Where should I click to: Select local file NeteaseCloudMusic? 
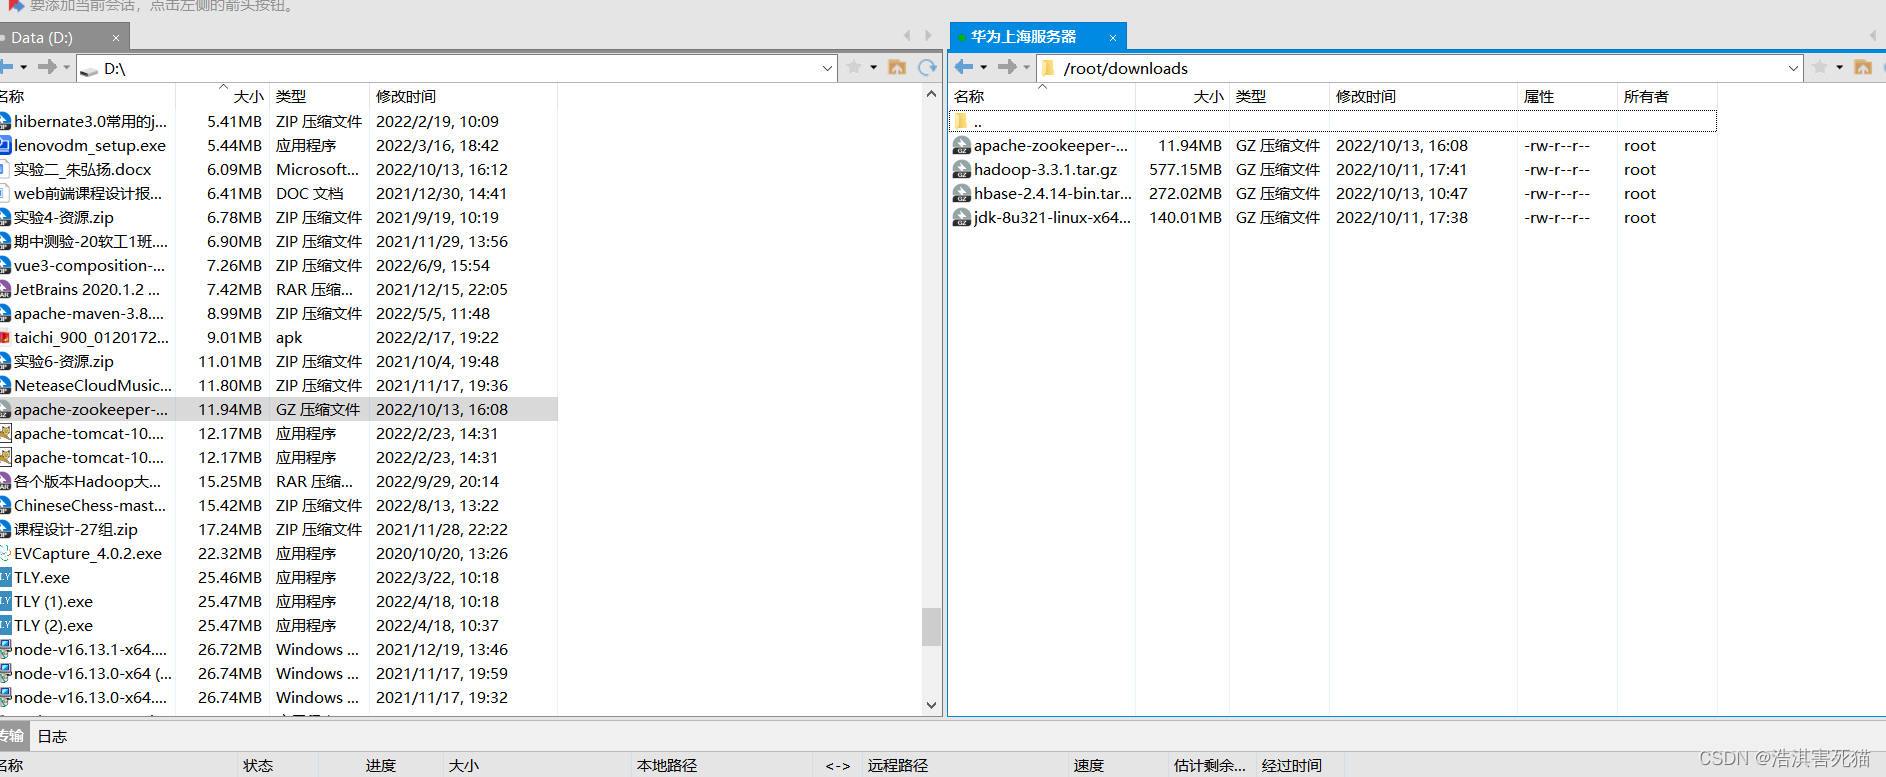[93, 386]
